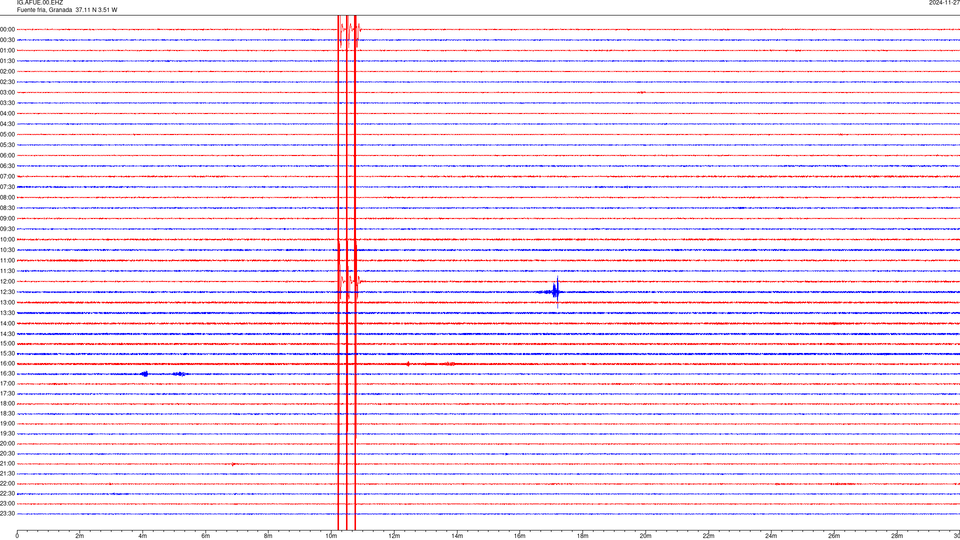Screen dimensions: 960x540
Task: Click the 12m tick on the time axis
Action: tap(394, 536)
